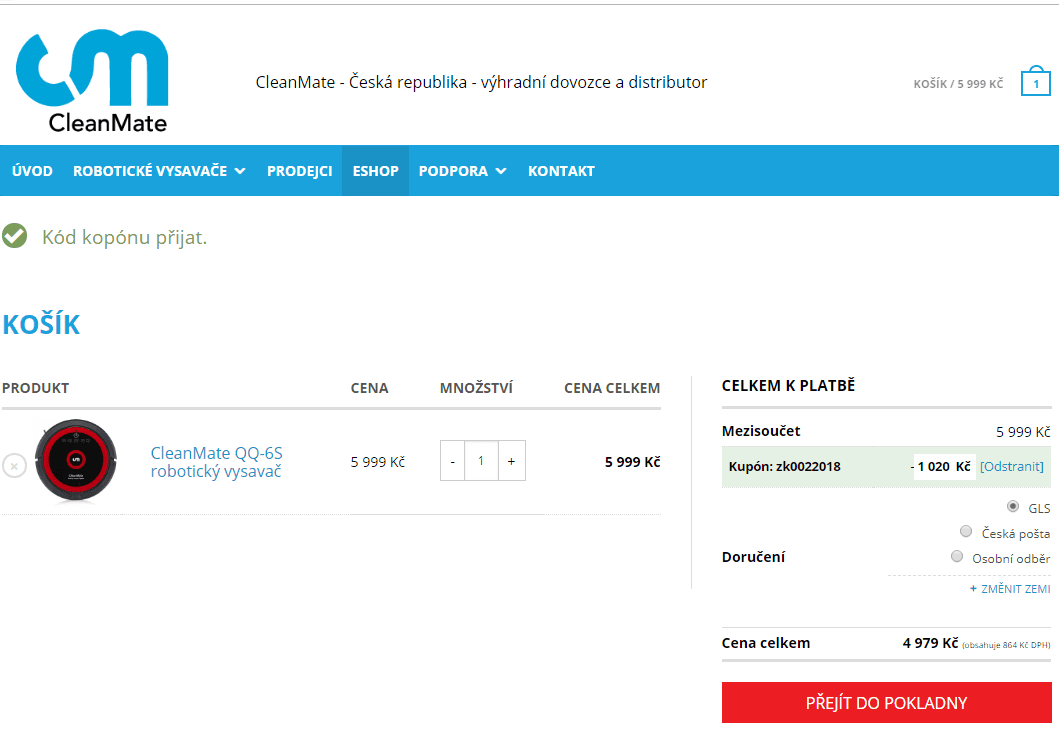Open Prodejci menu item
Screen dimensions: 1059x739
(299, 171)
